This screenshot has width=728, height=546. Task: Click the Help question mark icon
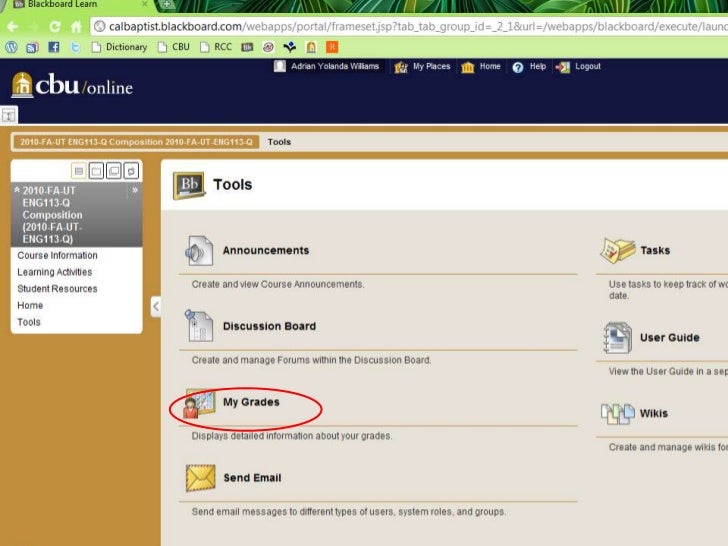518,67
